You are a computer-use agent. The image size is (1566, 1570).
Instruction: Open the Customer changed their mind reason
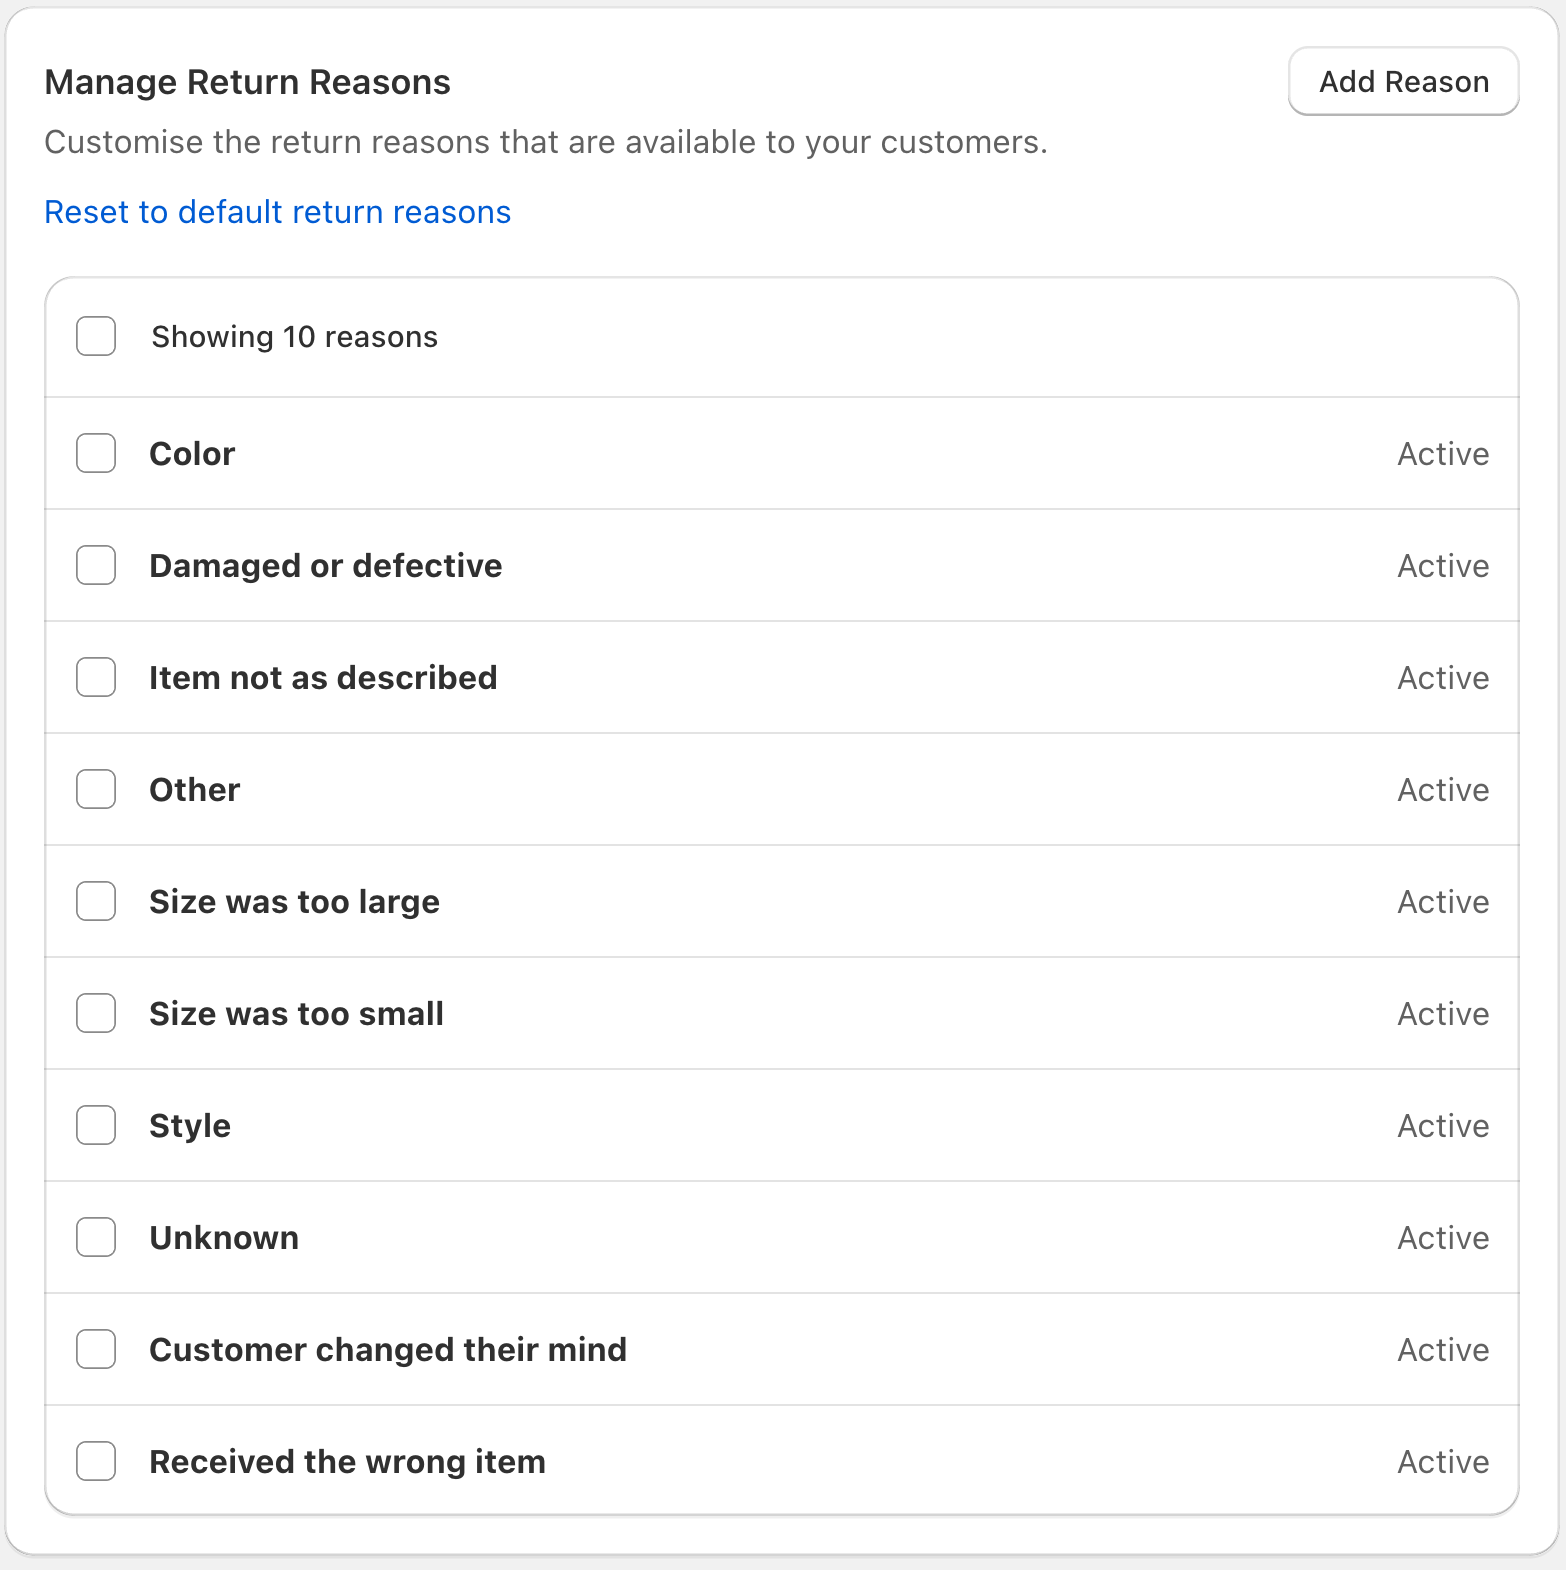click(388, 1350)
